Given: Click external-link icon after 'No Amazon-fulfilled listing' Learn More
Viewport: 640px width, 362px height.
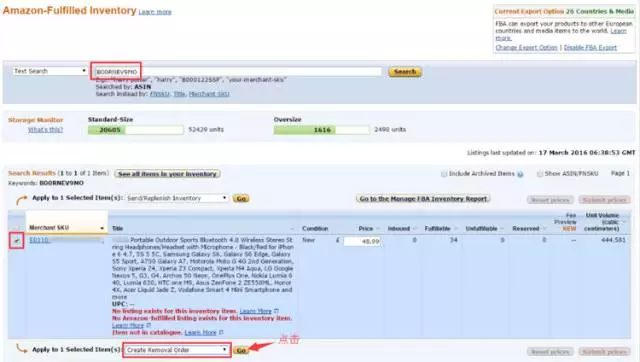Looking at the screenshot, I should (149, 325).
